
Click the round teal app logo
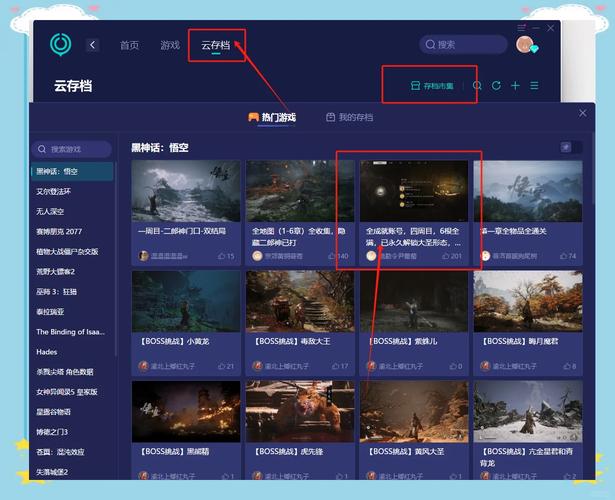[60, 44]
